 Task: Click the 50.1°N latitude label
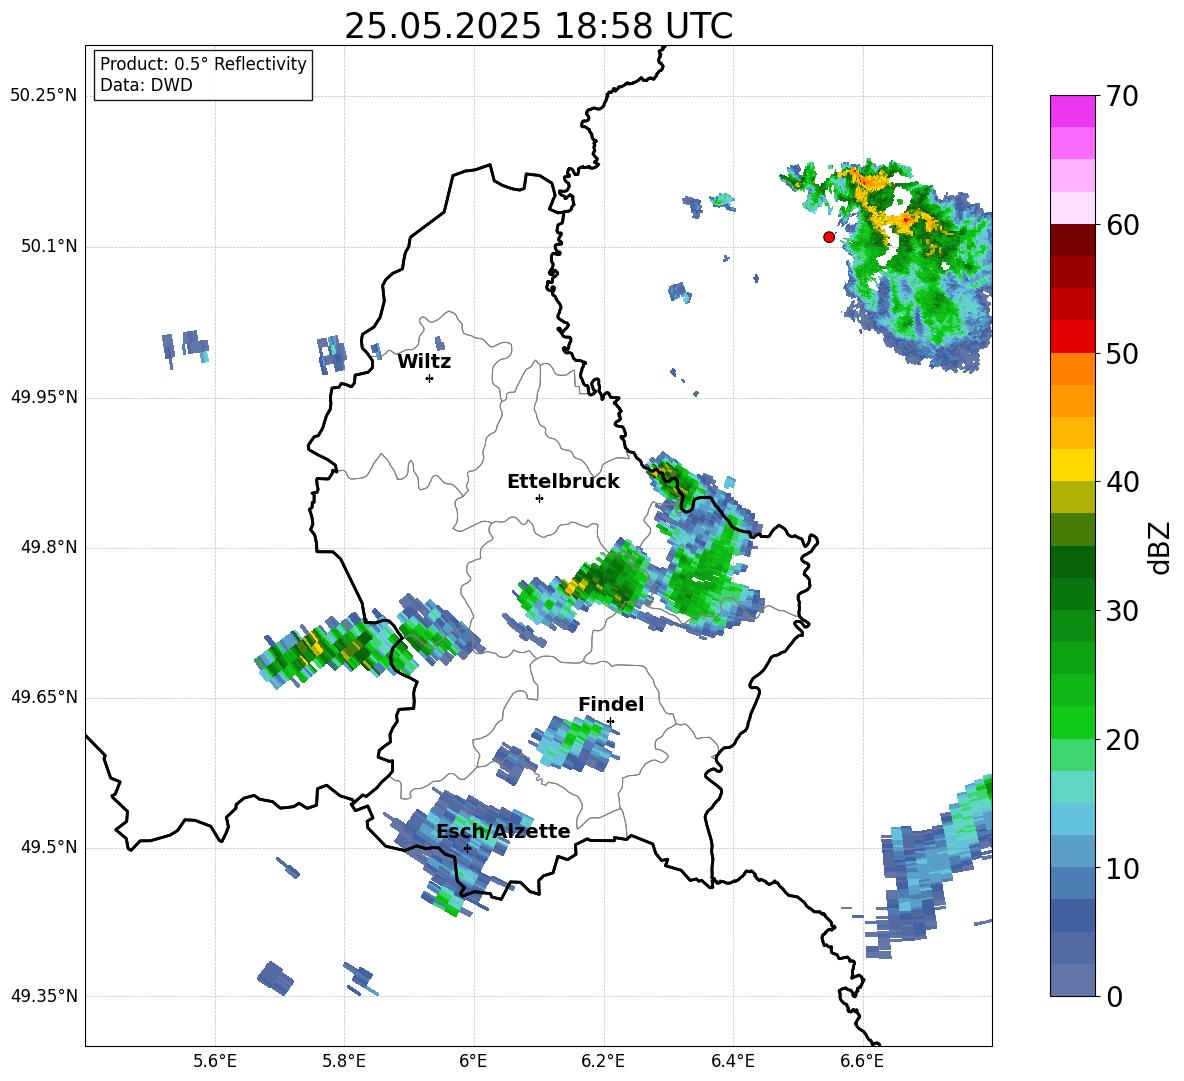[49, 246]
